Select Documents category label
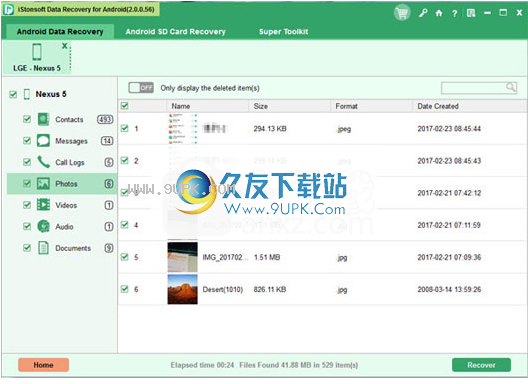This screenshot has width=528, height=384. tap(73, 248)
